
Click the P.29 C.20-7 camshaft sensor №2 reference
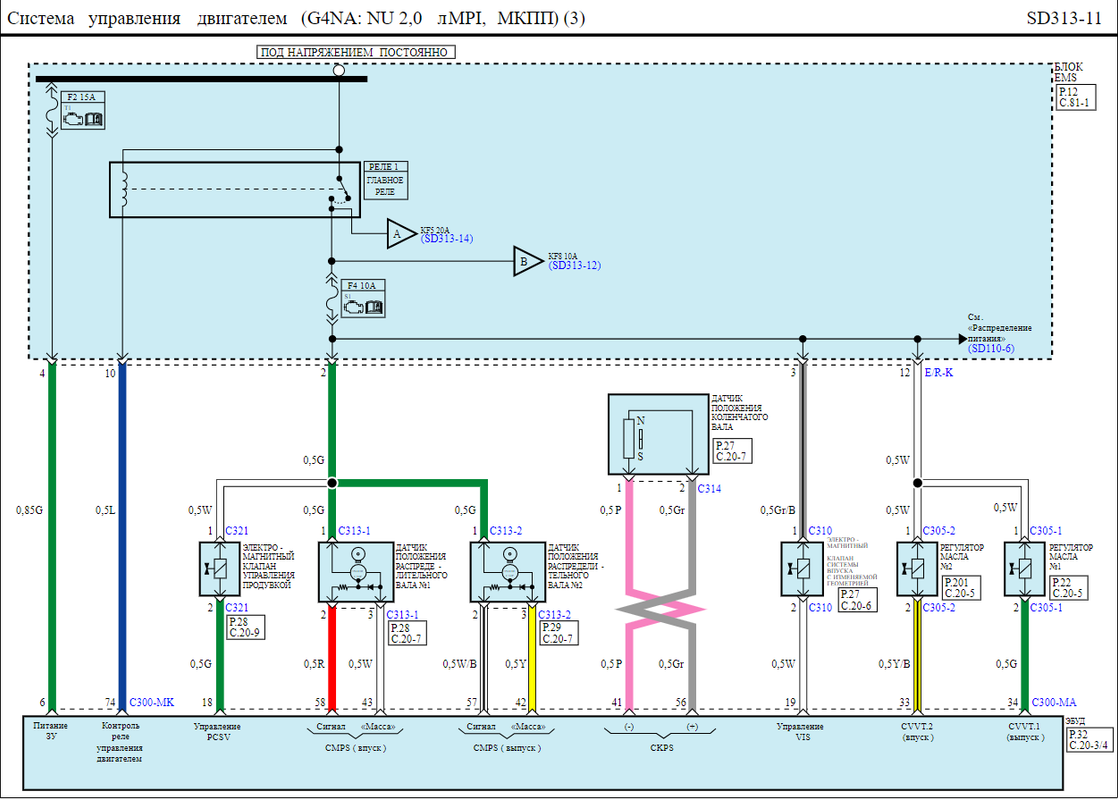click(559, 633)
